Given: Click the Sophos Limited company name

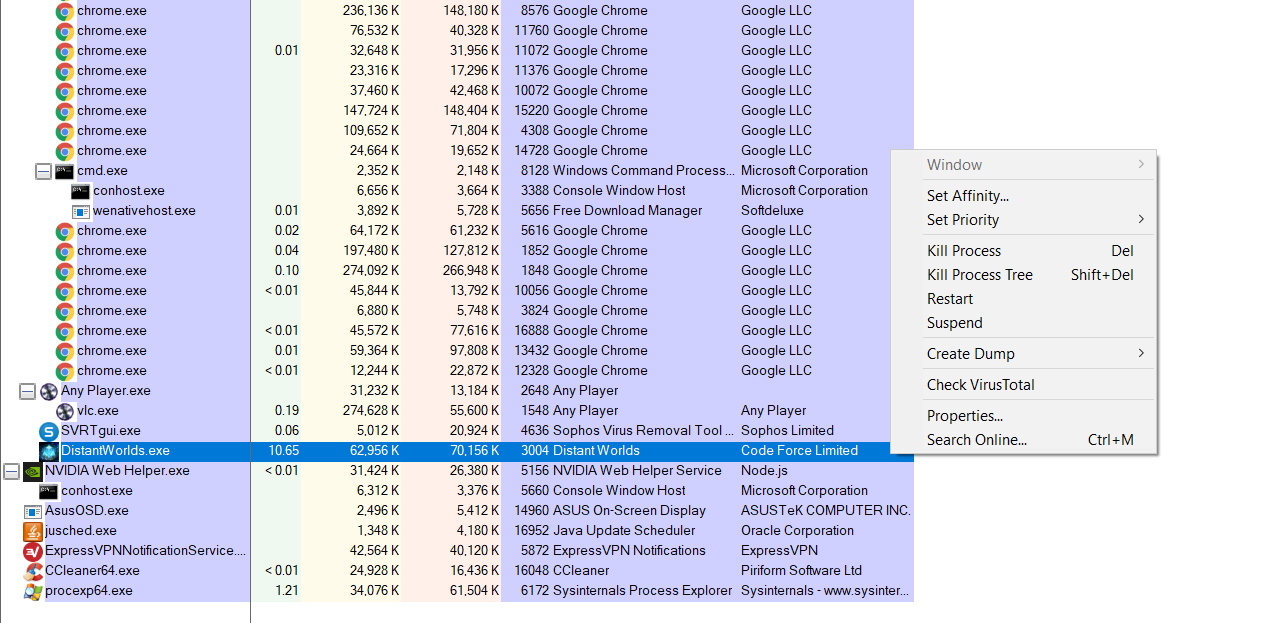Looking at the screenshot, I should pyautogui.click(x=787, y=431).
